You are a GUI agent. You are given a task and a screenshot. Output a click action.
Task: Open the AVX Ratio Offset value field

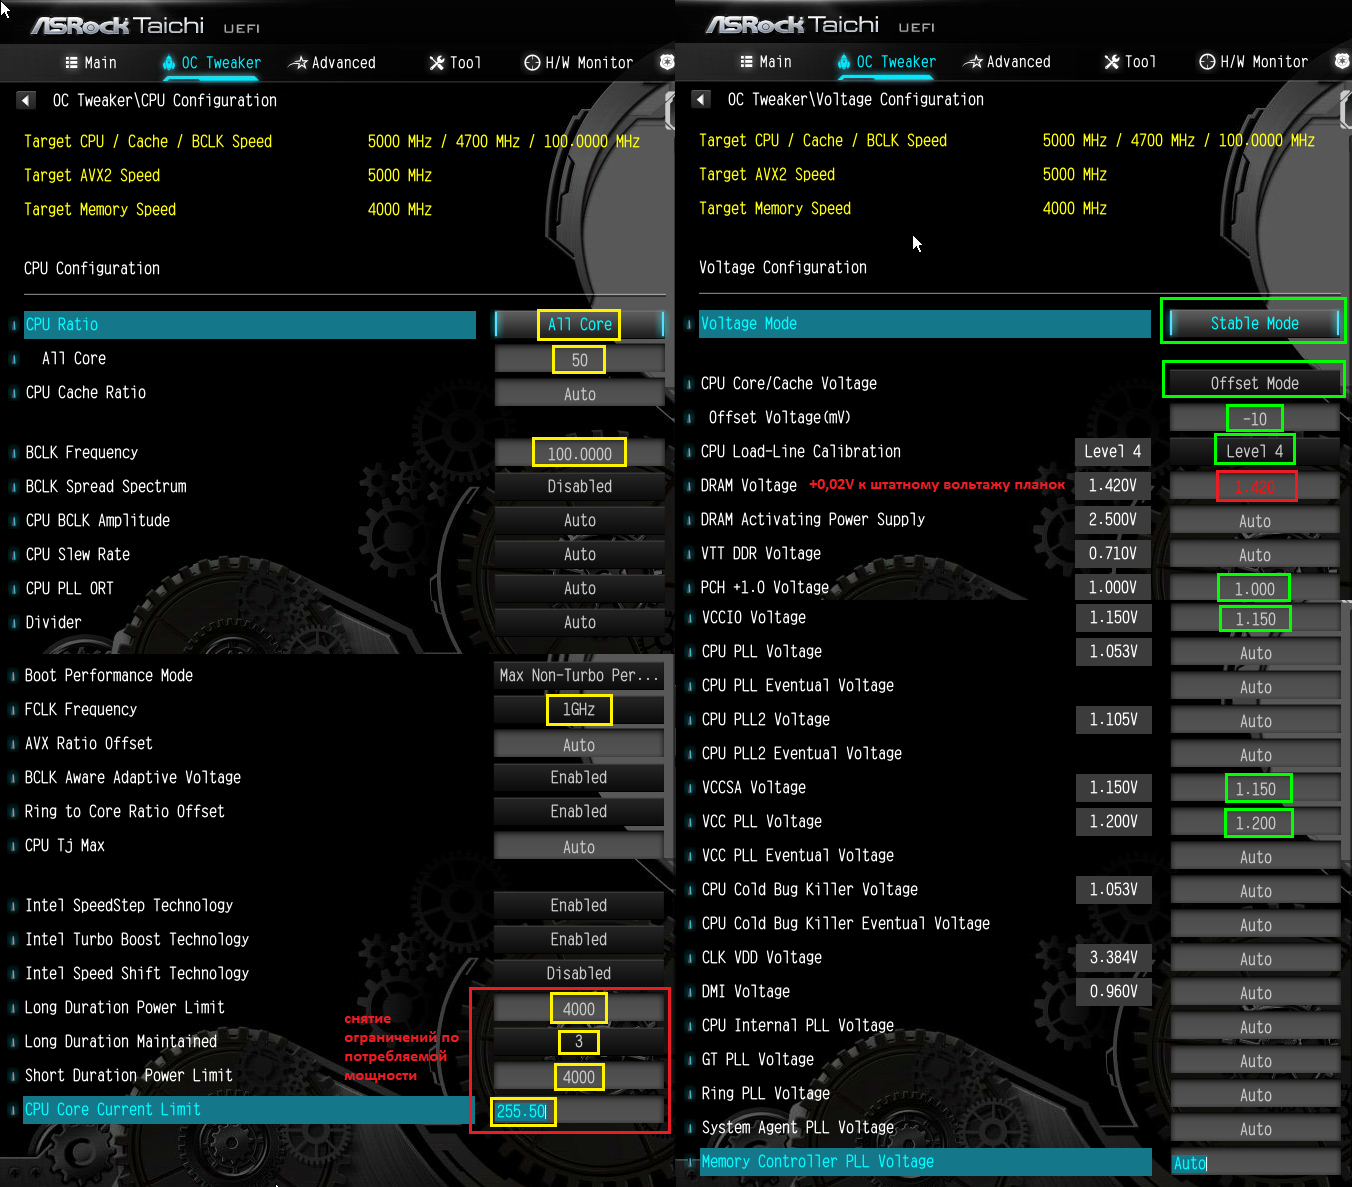579,745
